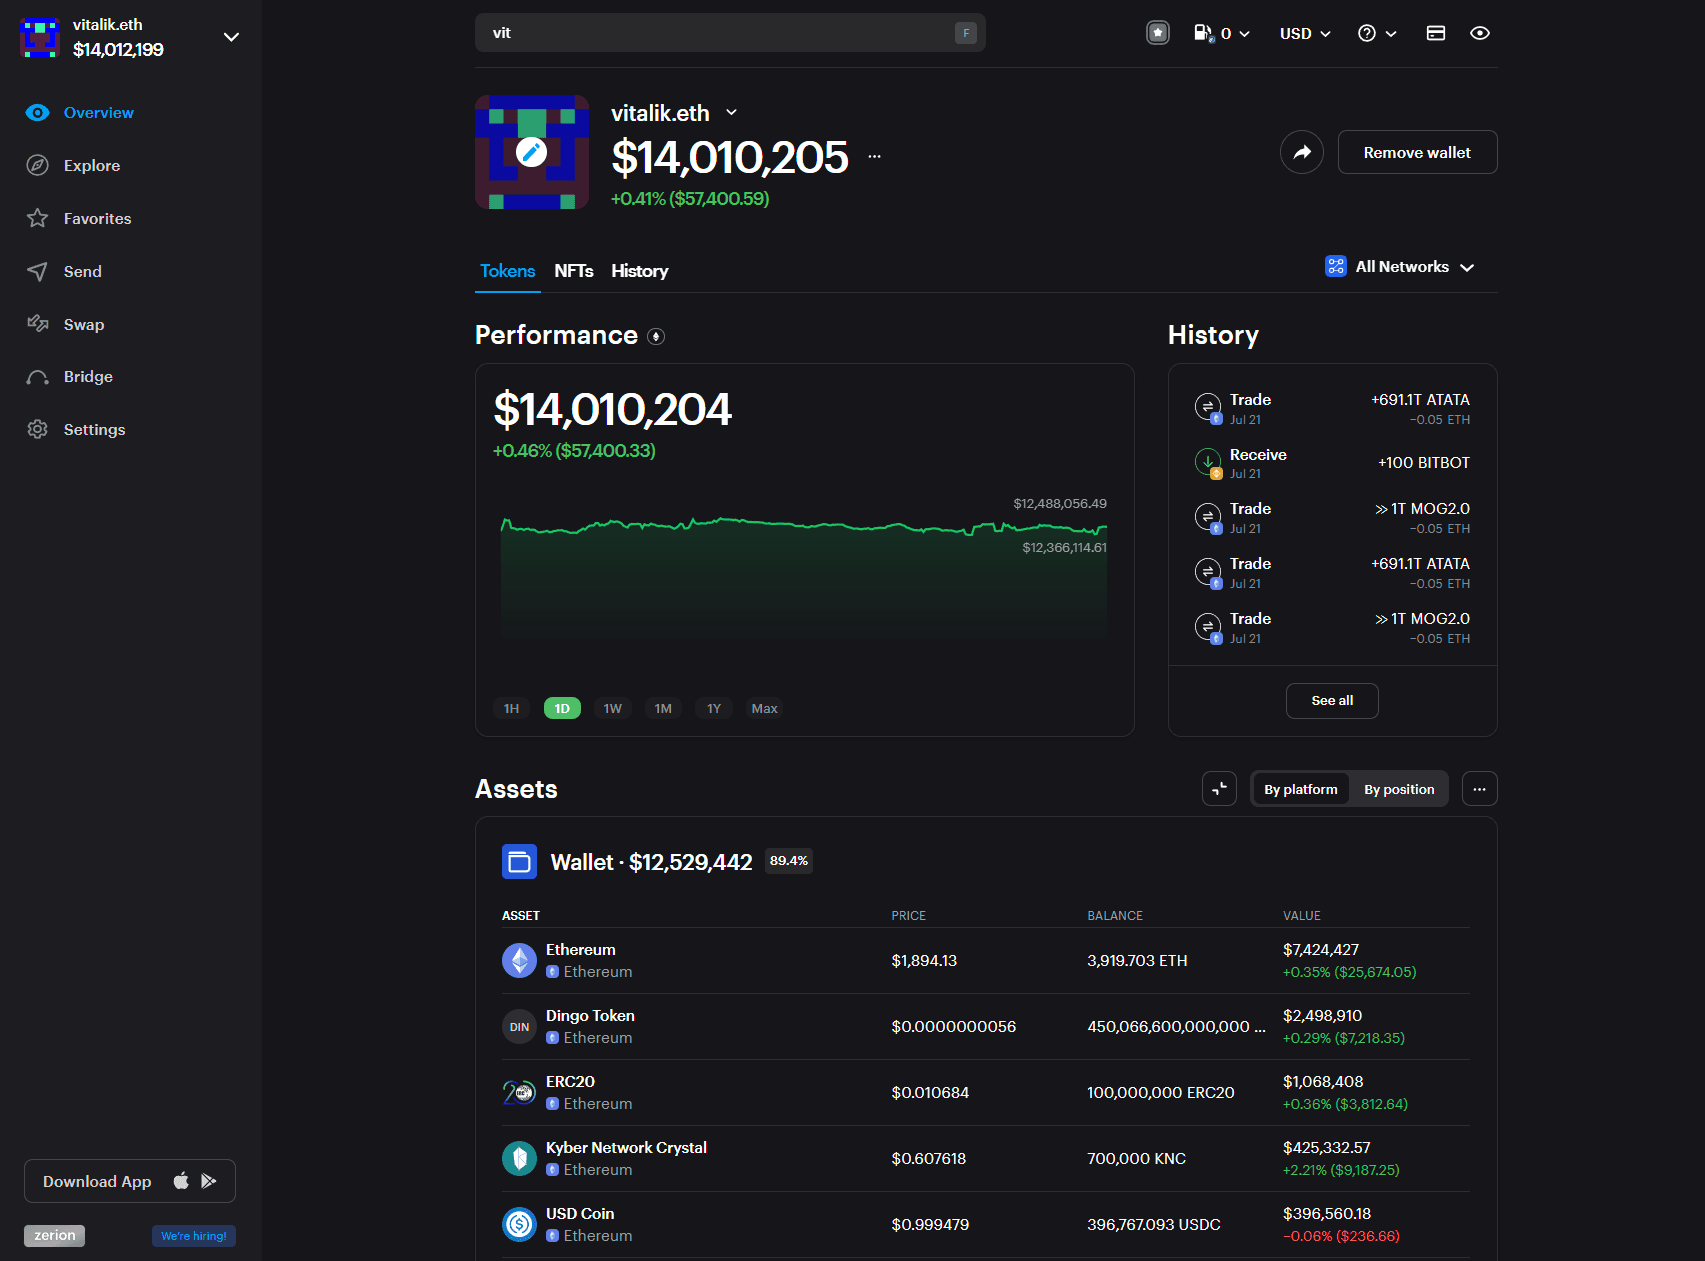Open the USD Coin token icon
Viewport: 1705px width, 1261px height.
click(x=519, y=1225)
